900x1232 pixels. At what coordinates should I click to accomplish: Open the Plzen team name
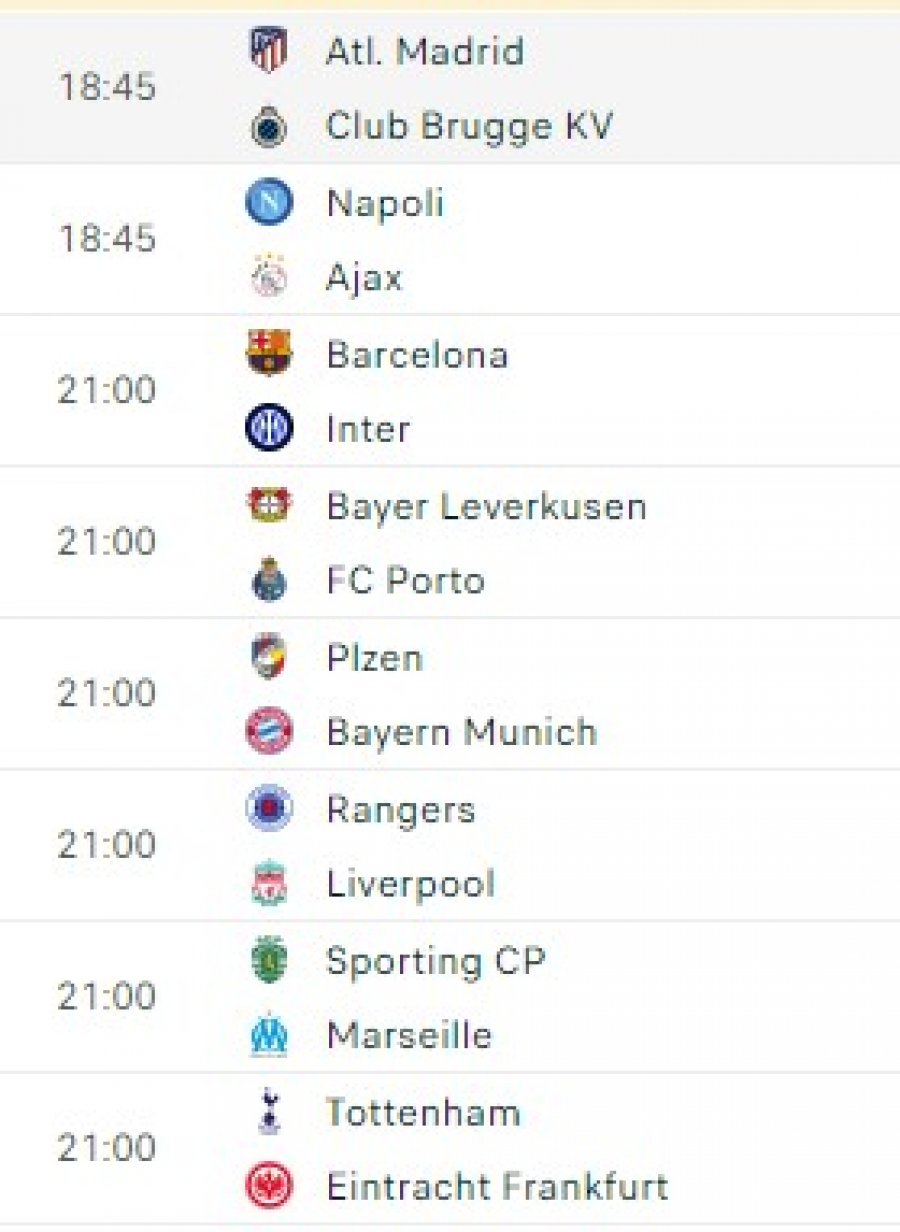pos(375,658)
